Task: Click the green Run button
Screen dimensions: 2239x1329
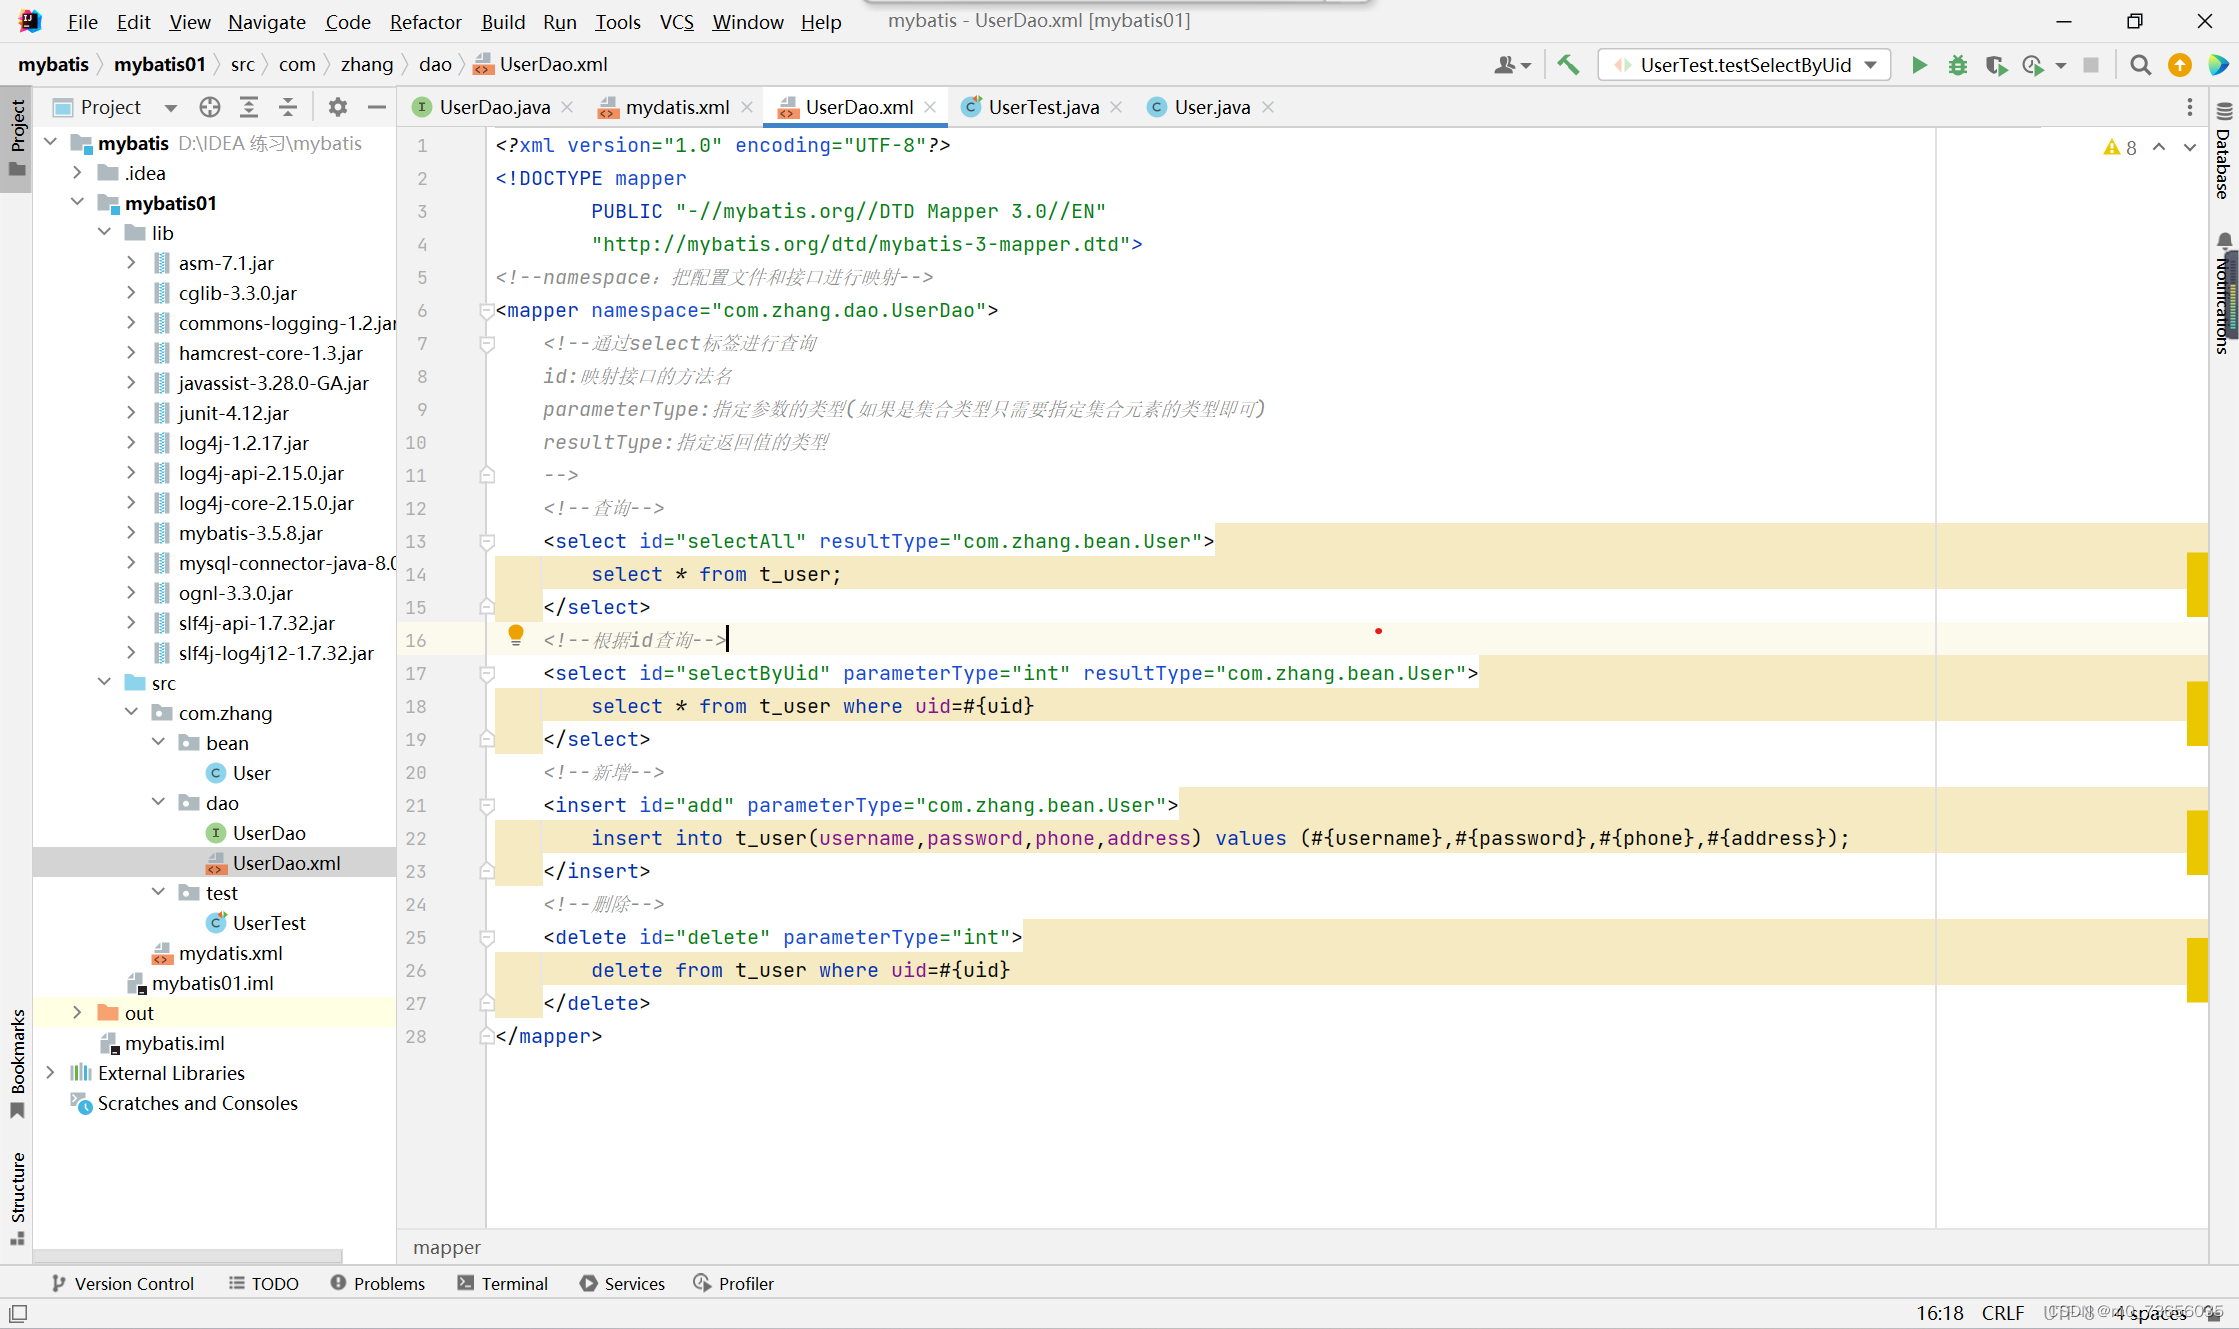Action: (1919, 65)
